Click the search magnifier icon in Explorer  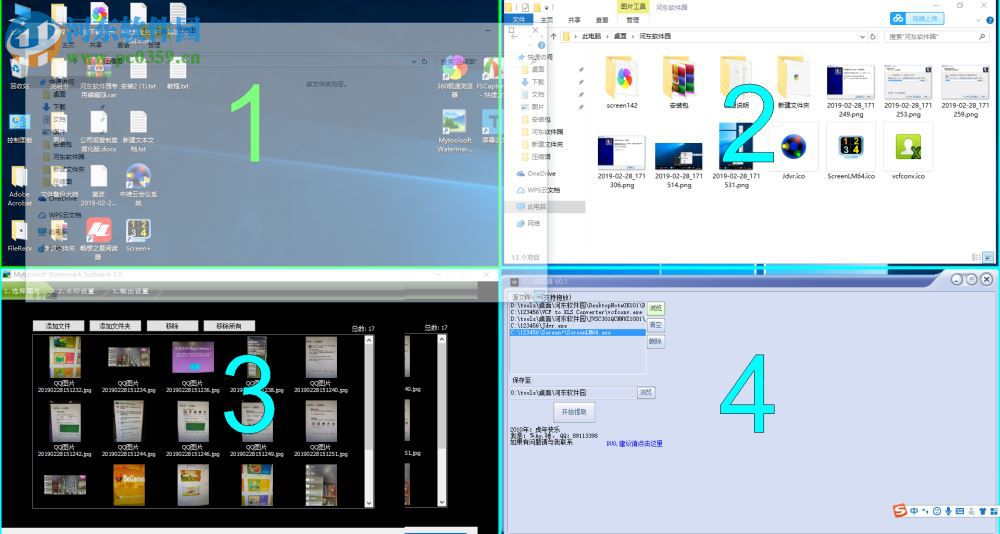tap(982, 36)
